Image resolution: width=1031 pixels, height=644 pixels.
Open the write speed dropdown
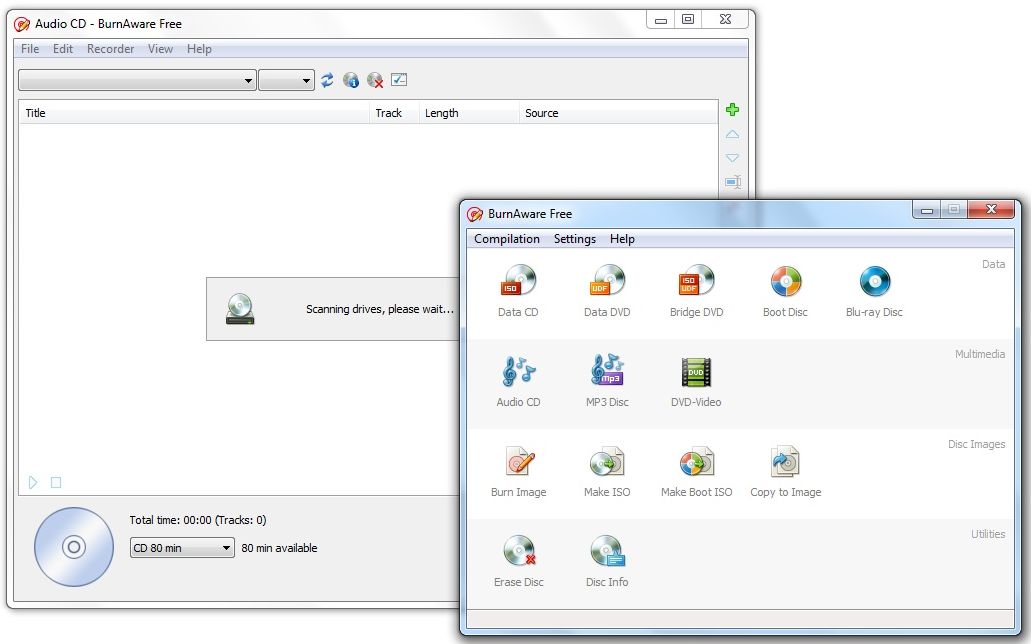[286, 81]
